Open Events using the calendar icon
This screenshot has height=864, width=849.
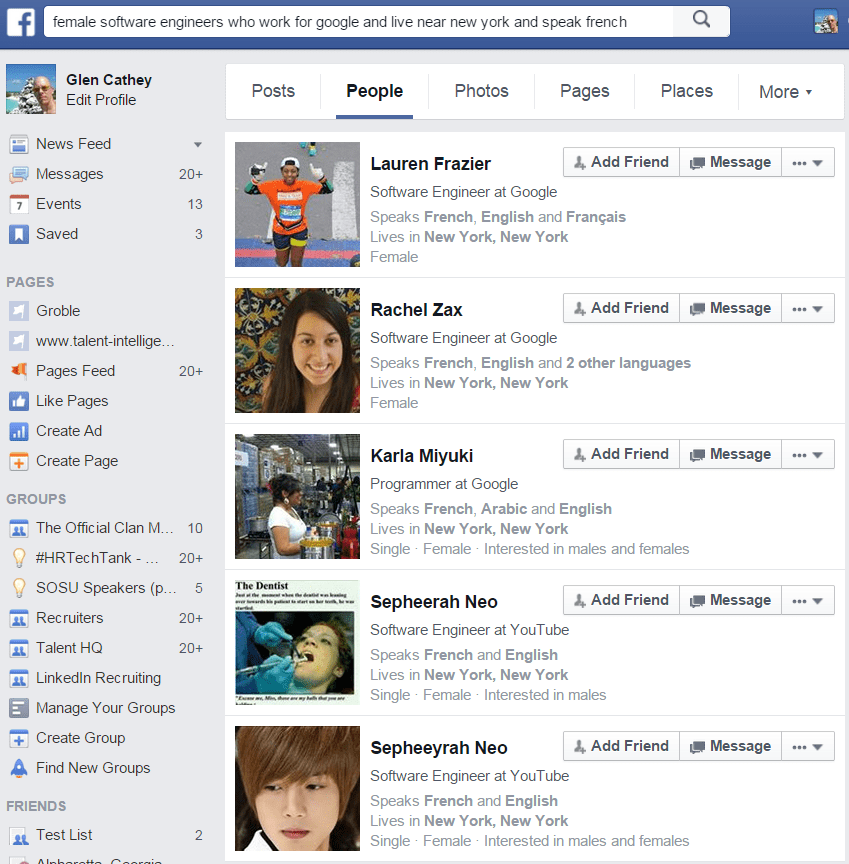click(x=18, y=203)
